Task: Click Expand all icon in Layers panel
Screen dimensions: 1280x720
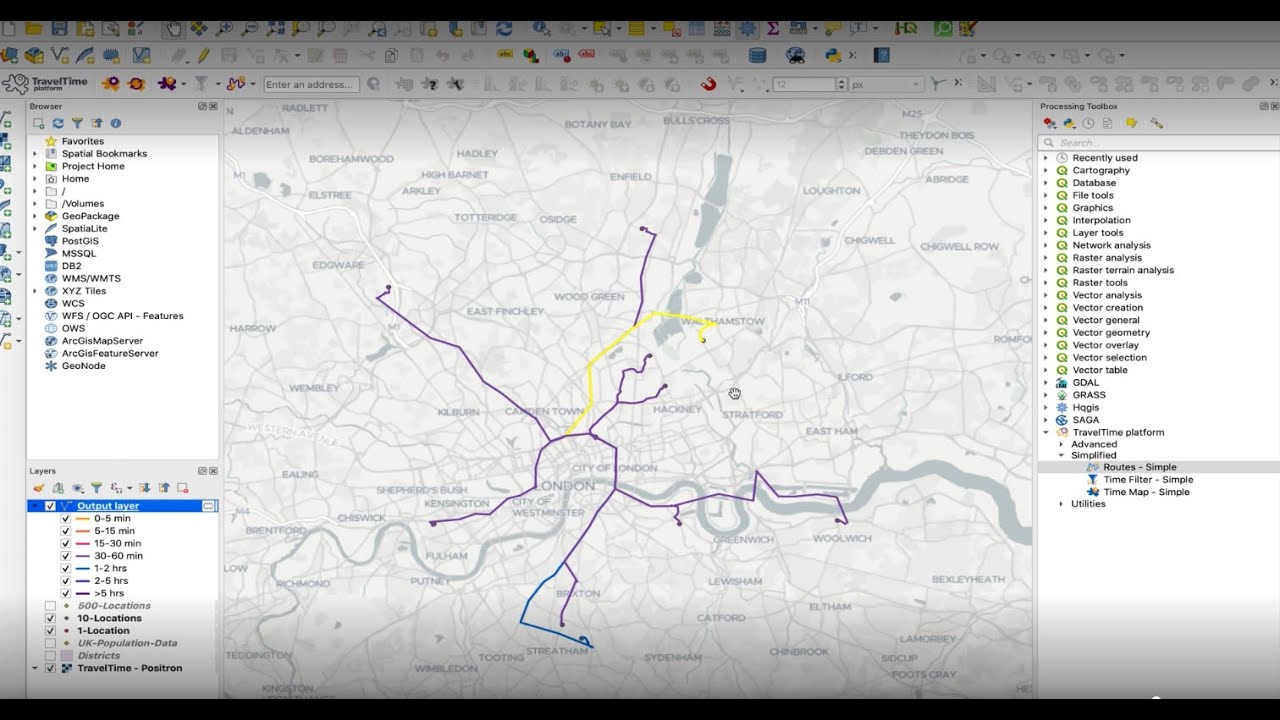Action: coord(145,488)
